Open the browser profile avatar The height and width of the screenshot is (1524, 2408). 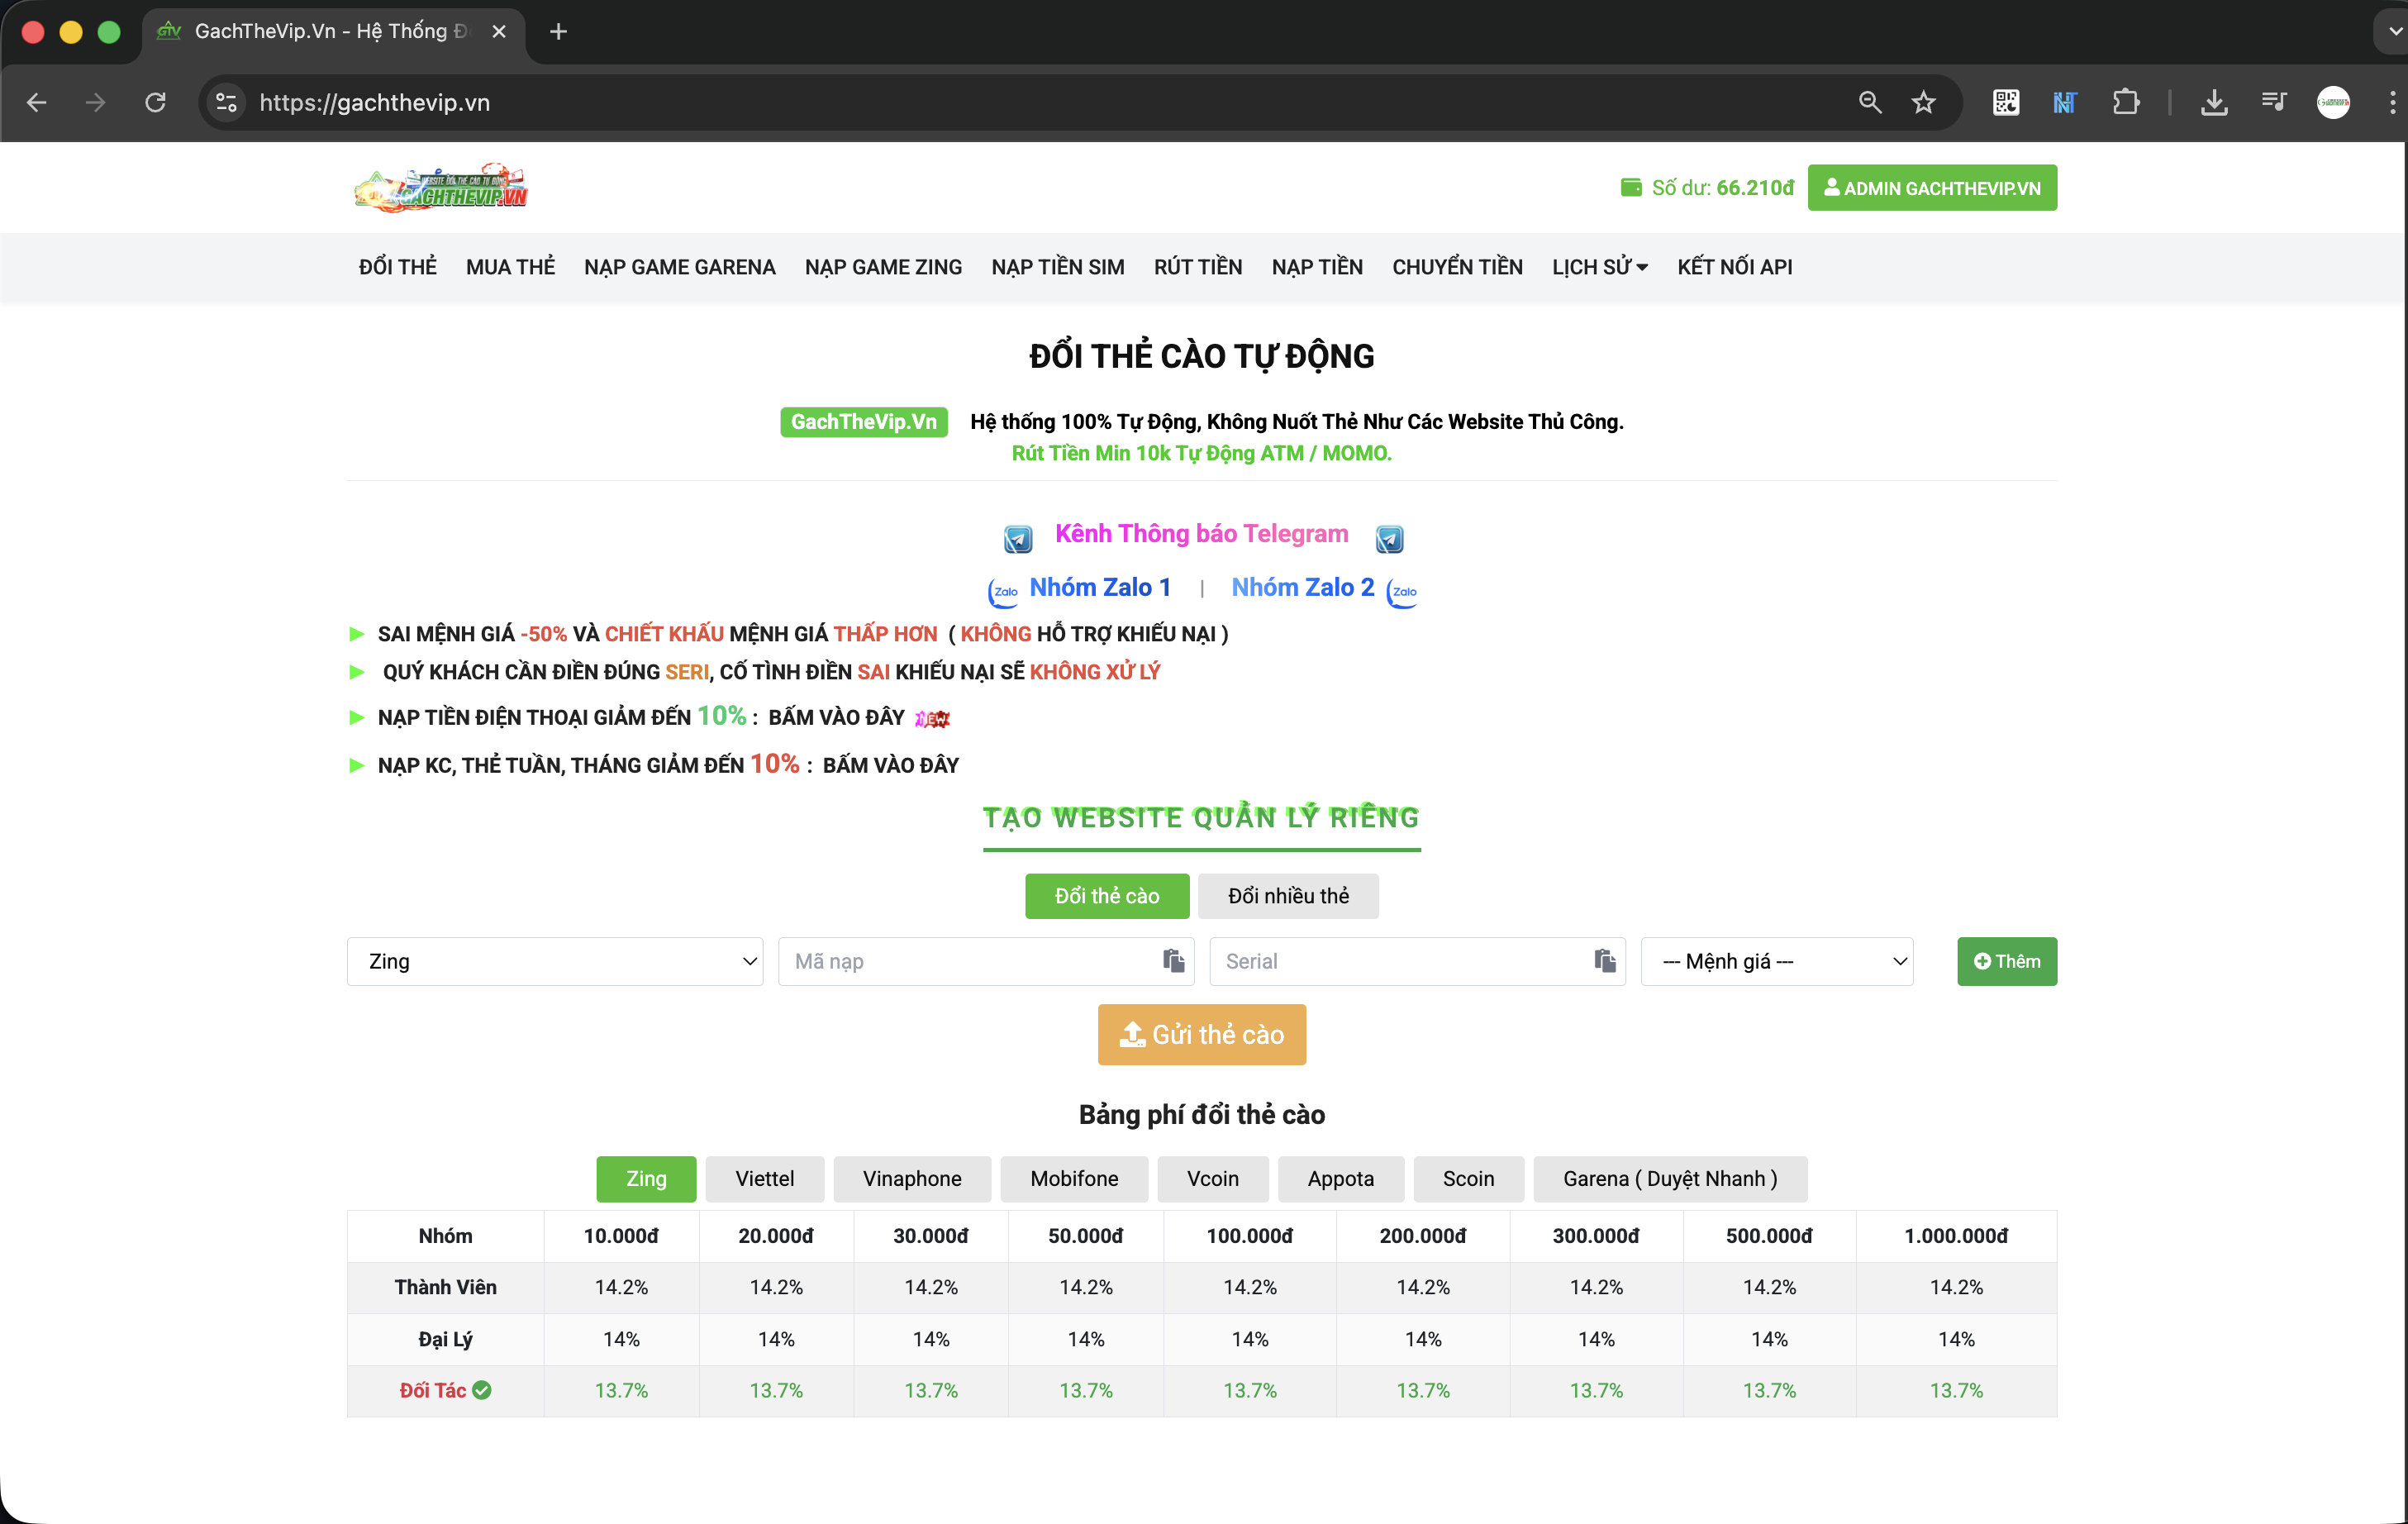coord(2334,102)
